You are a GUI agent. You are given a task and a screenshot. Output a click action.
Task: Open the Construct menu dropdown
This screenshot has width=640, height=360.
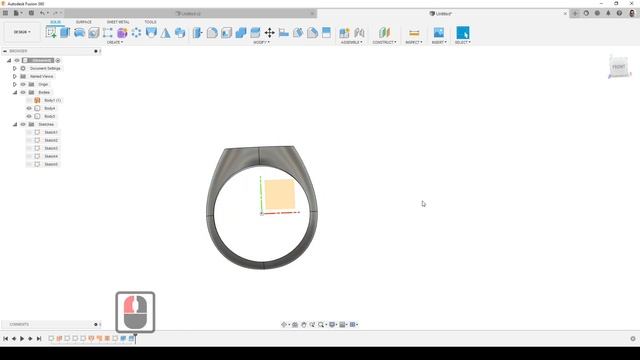click(384, 42)
